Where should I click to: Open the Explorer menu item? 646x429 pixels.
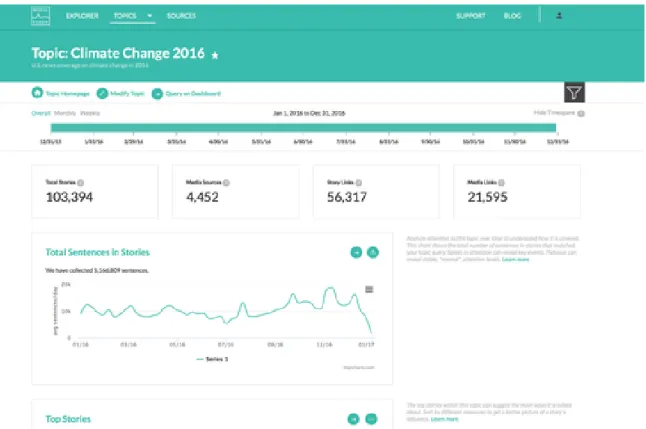82,16
